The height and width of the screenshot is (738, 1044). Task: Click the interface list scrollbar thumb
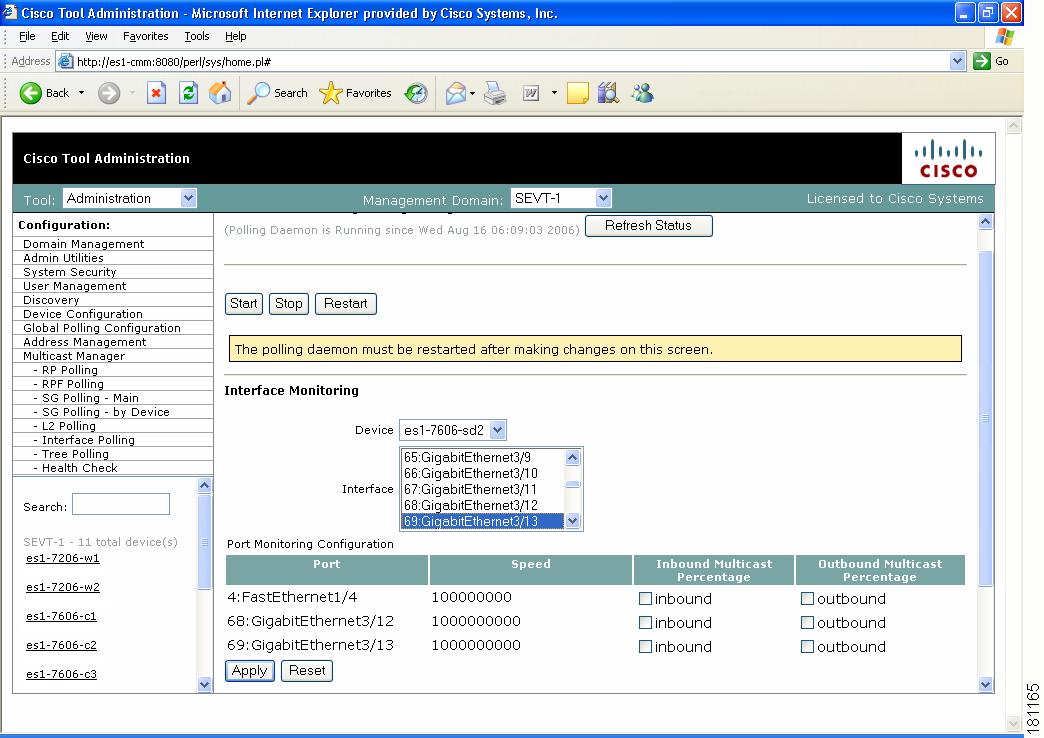coord(573,484)
